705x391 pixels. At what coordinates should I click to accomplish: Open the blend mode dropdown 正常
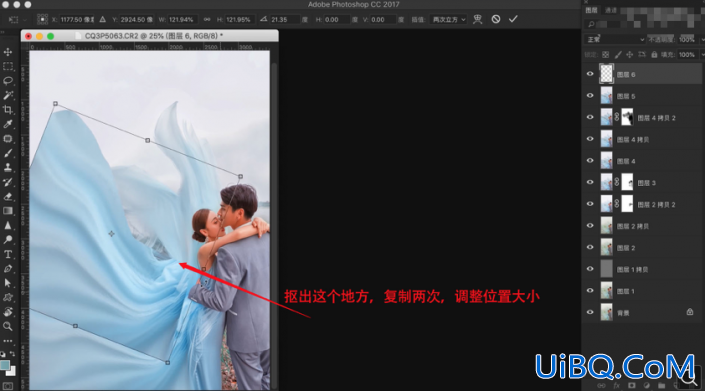point(615,40)
